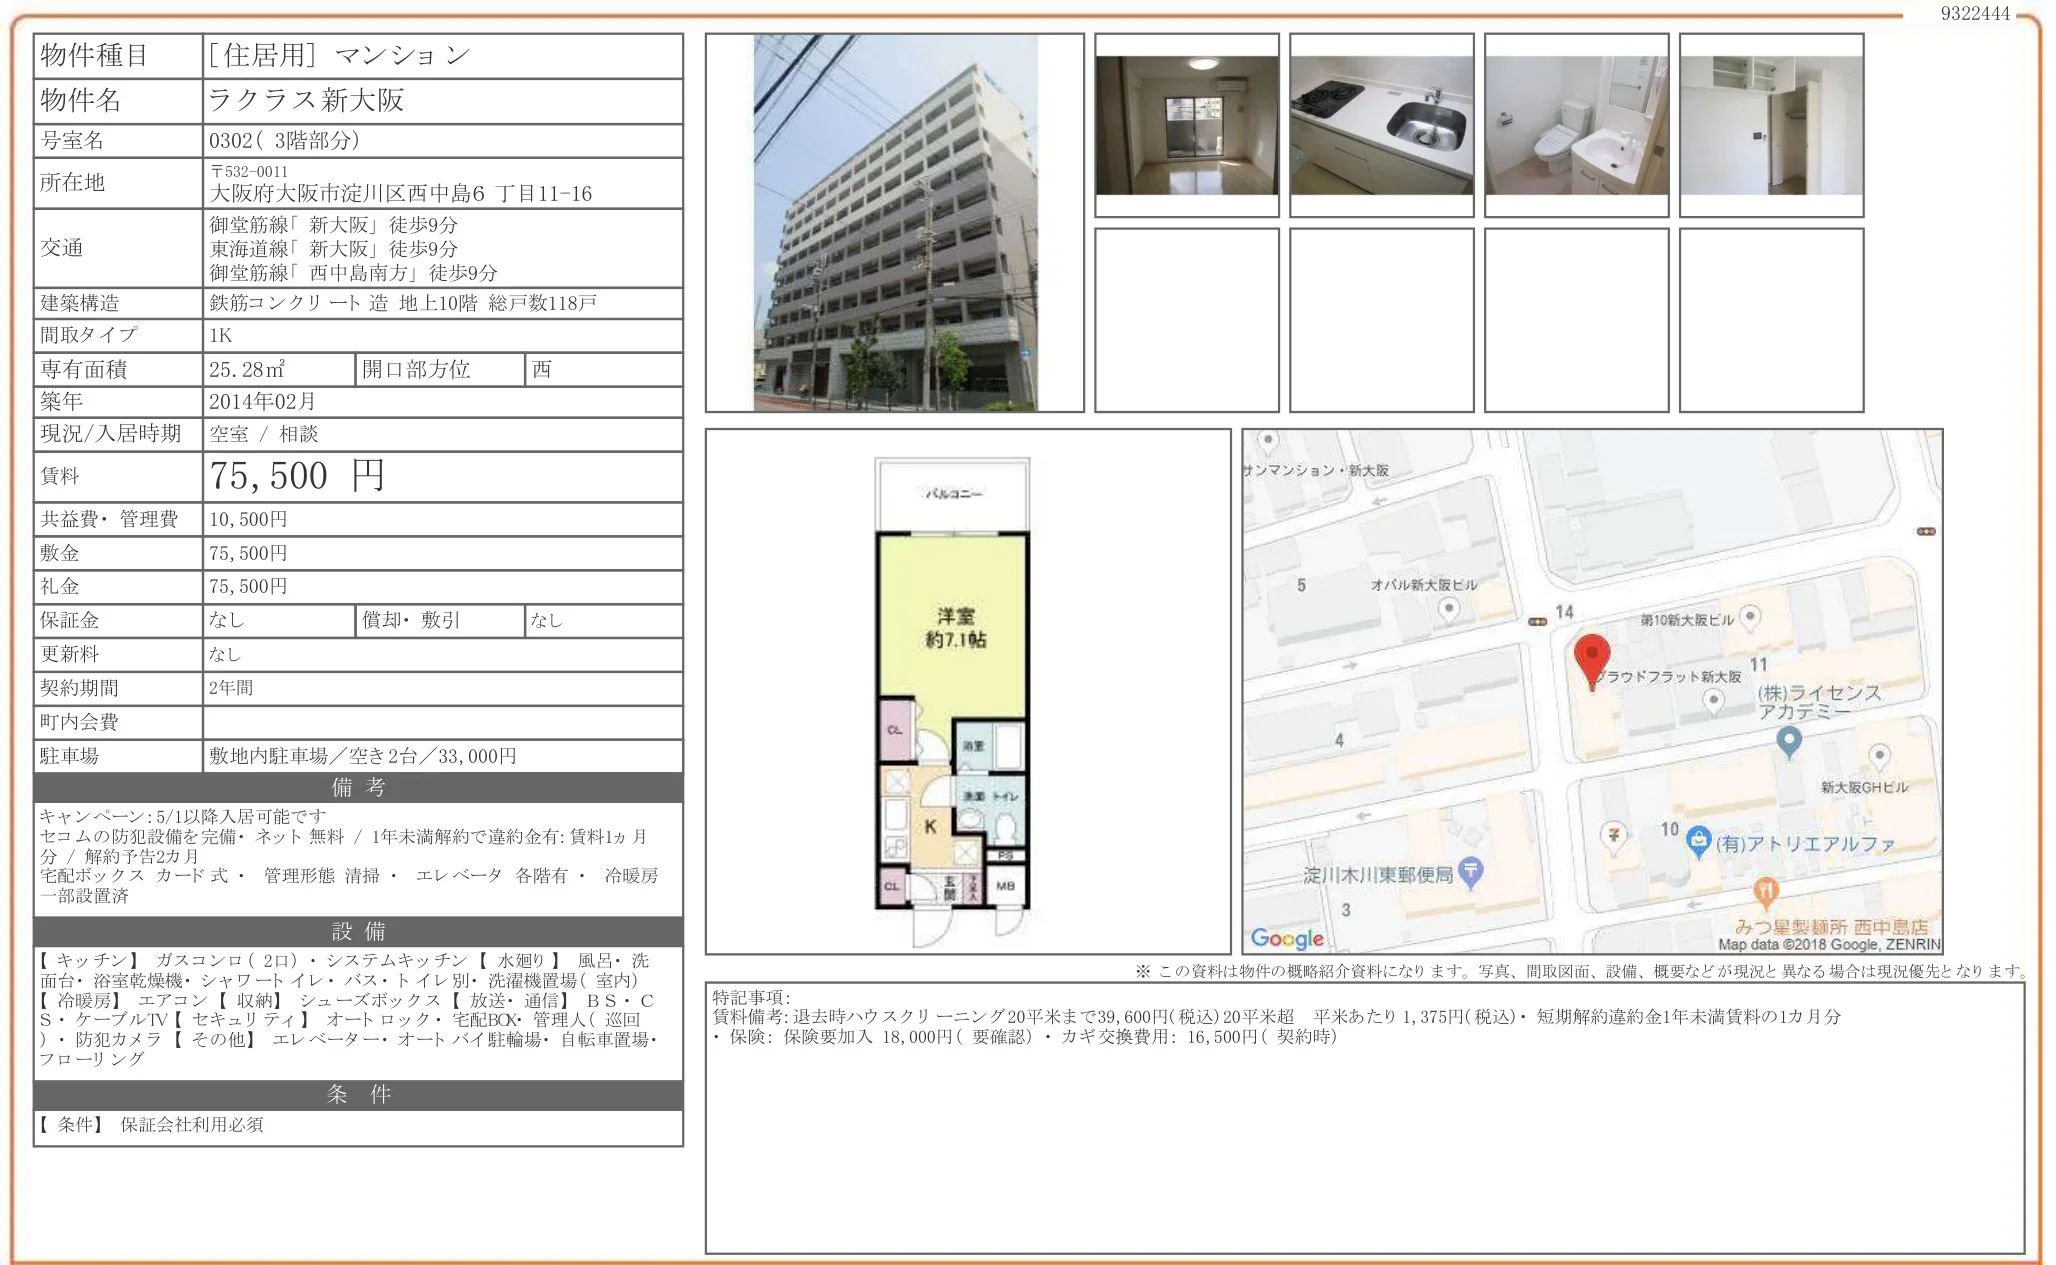Click the Google logo on the map
The height and width of the screenshot is (1265, 2056).
pos(1287,938)
